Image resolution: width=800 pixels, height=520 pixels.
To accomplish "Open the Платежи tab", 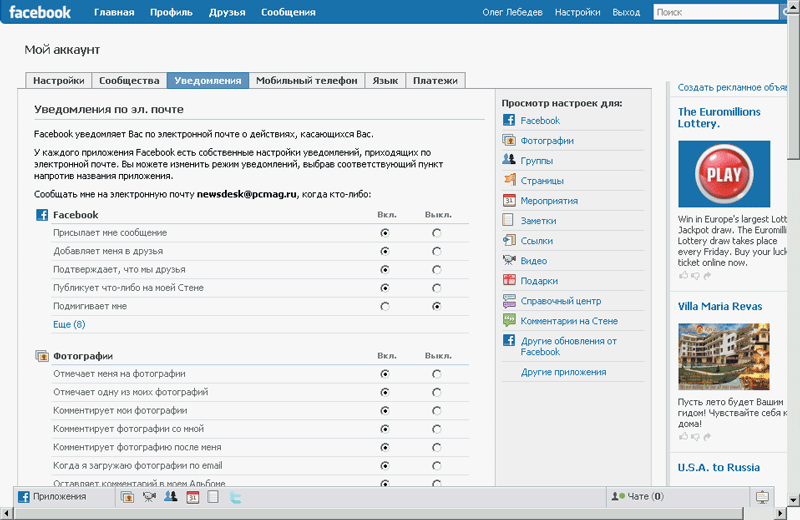I will coord(436,81).
